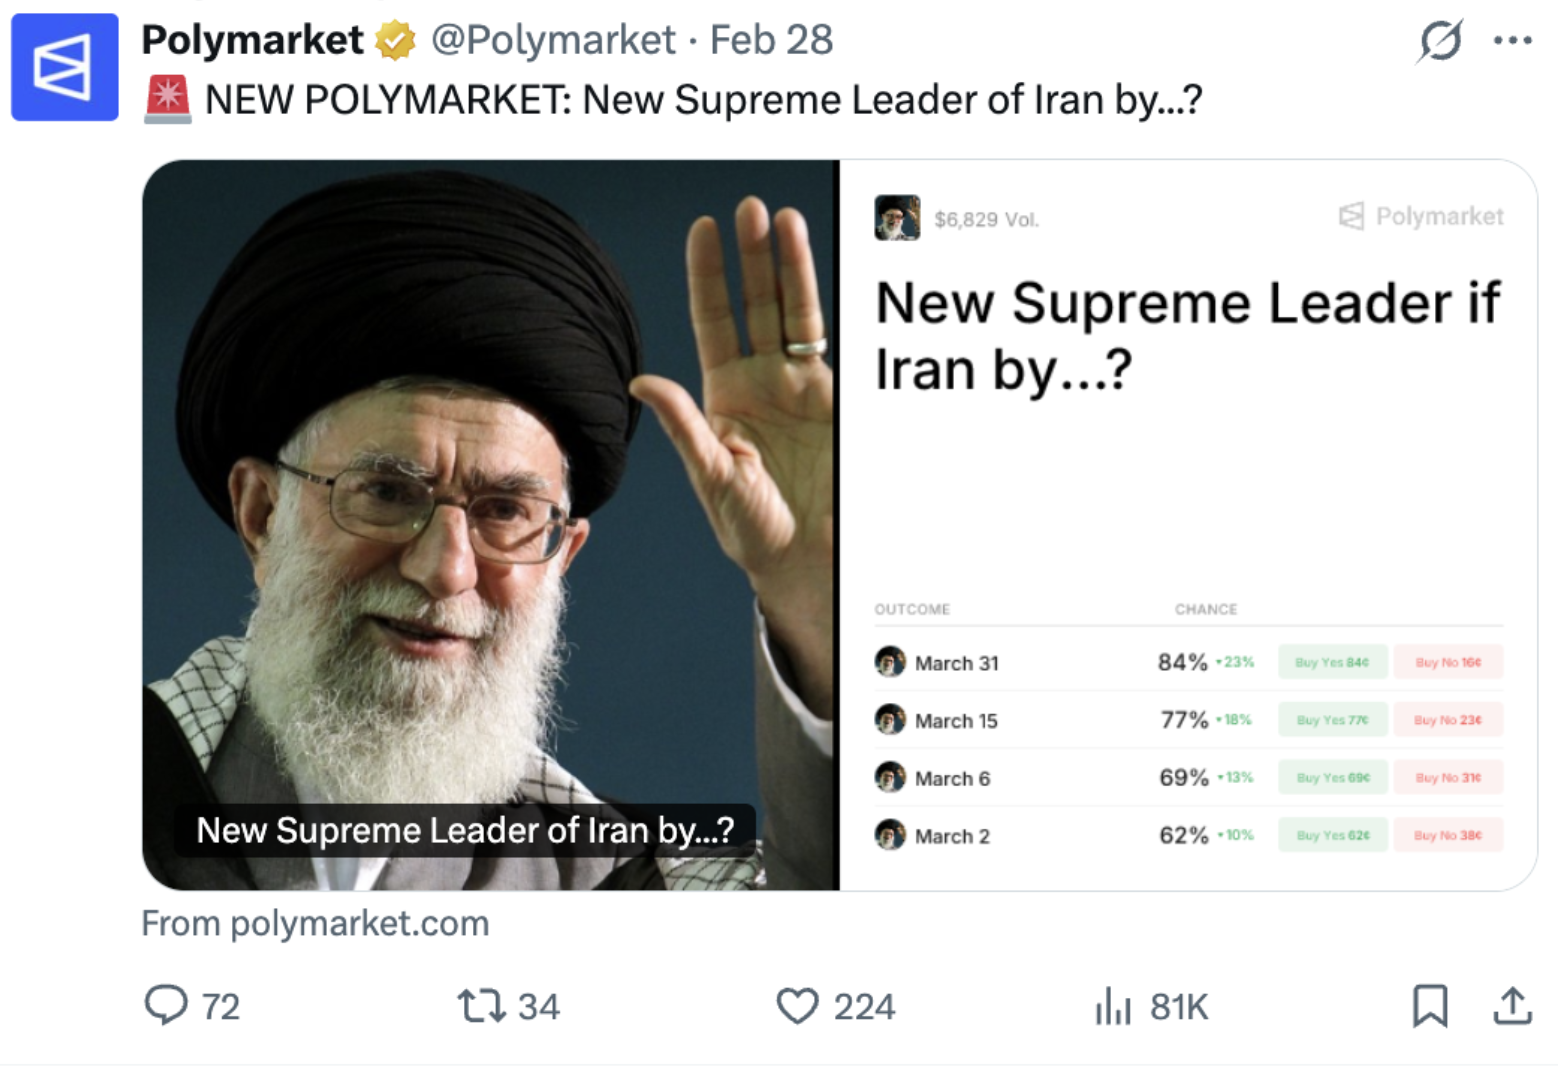Click the verified gold badge
The width and height of the screenshot is (1558, 1080).
coord(395,40)
